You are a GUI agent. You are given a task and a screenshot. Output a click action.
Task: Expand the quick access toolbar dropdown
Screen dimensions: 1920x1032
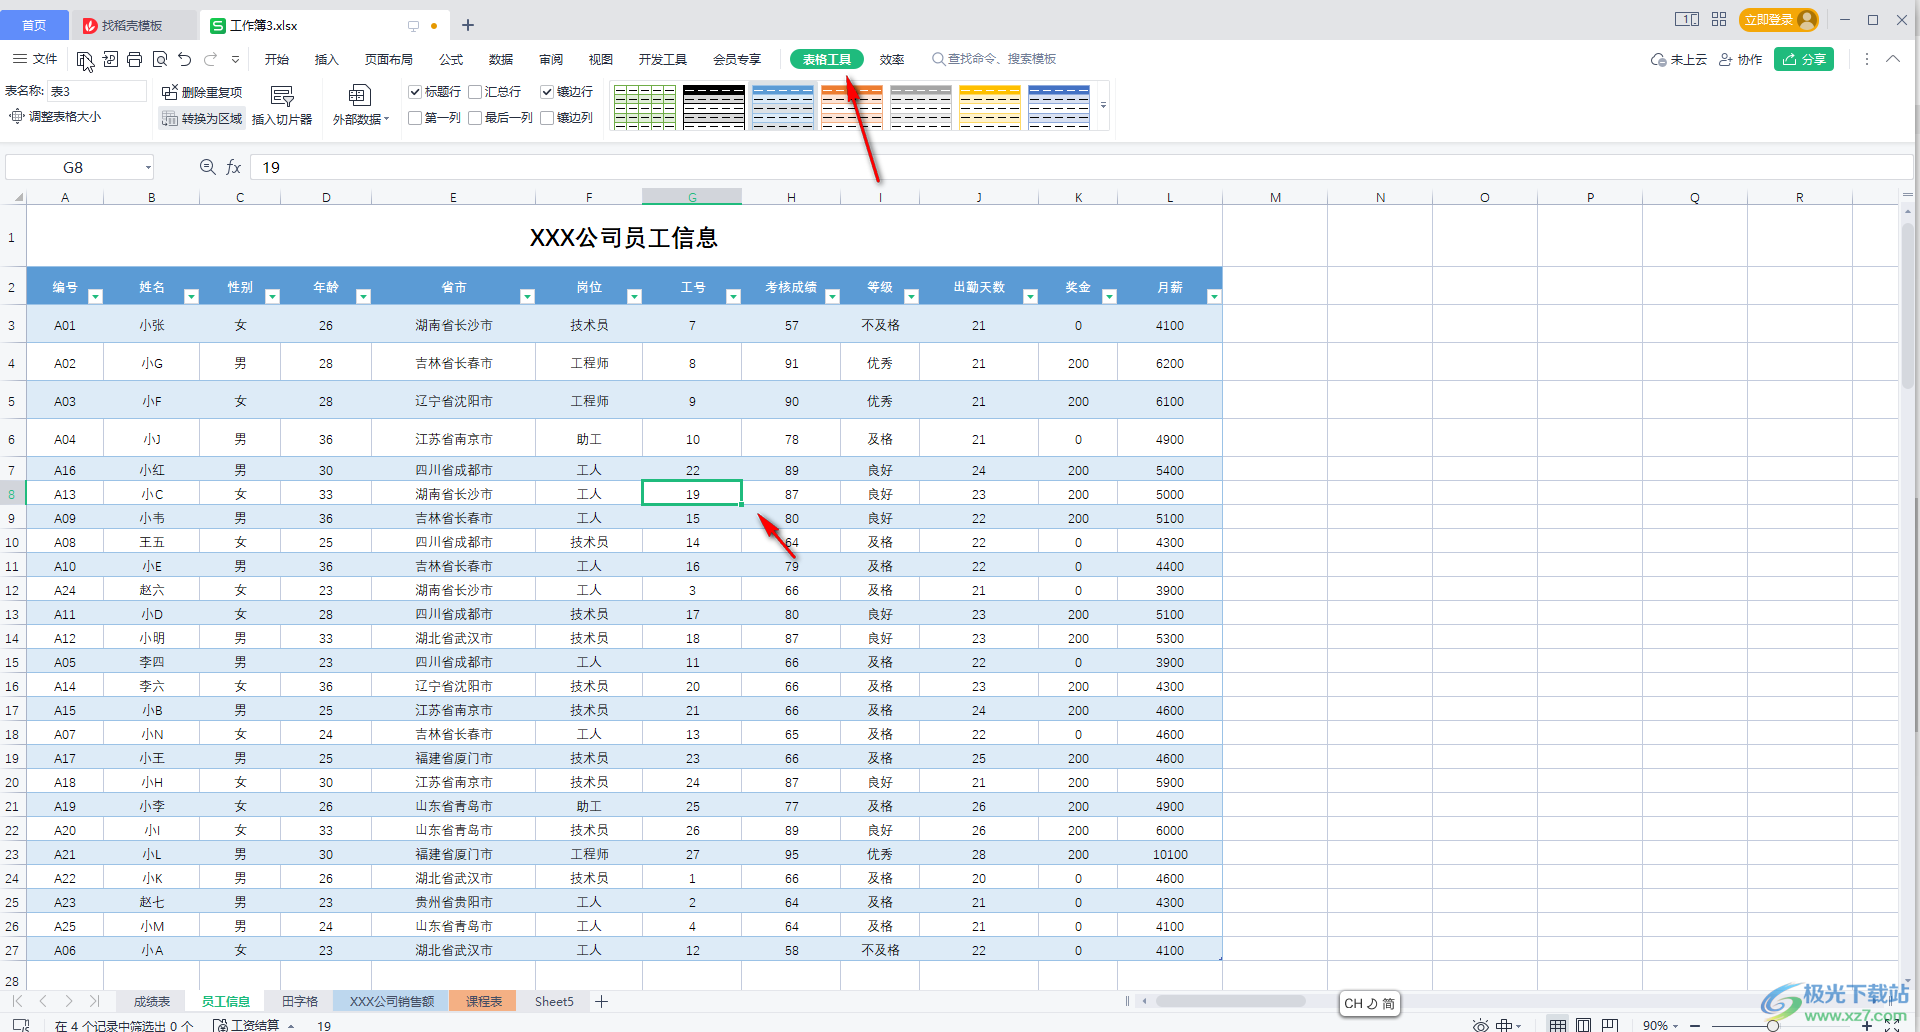point(236,59)
